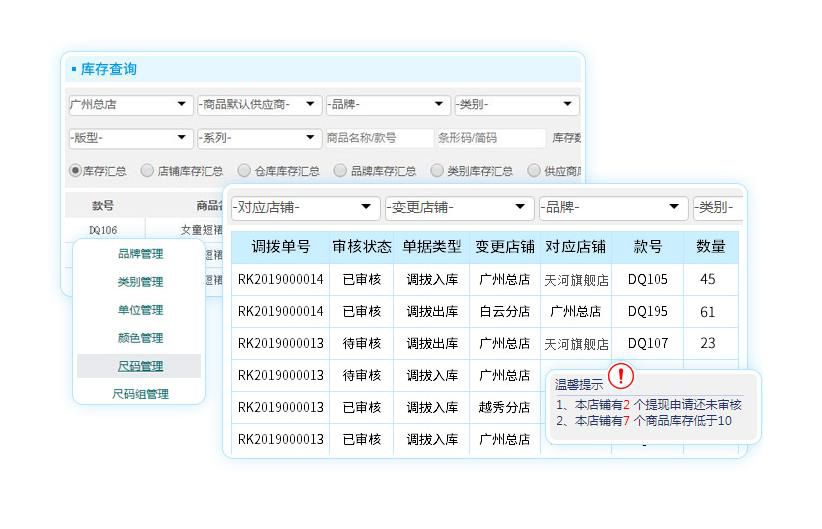This screenshot has width=822, height=529.
Task: Open the 对应店铺 filter dropdown
Action: [x=305, y=208]
